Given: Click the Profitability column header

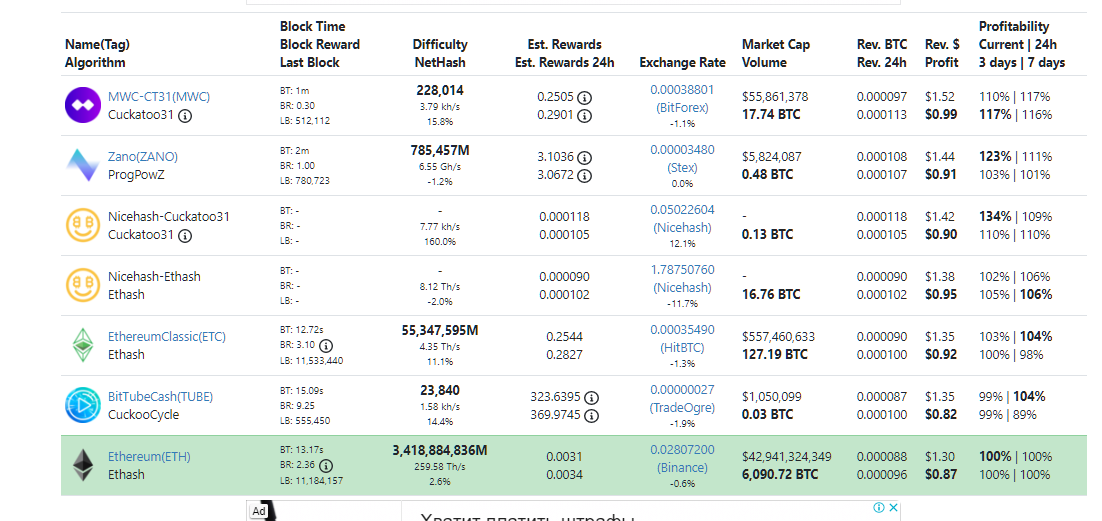Looking at the screenshot, I should pos(1022,44).
